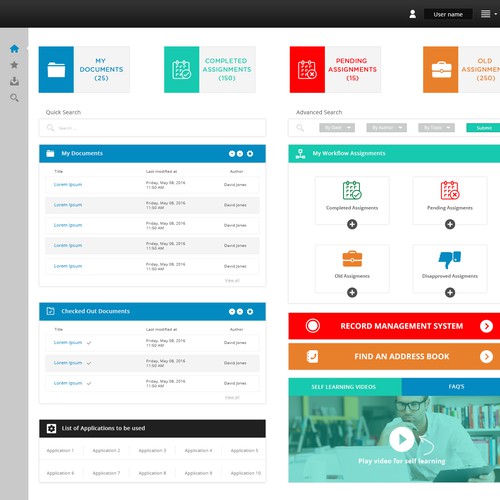Open the user profile icon in header
The image size is (500, 500).
pos(412,14)
